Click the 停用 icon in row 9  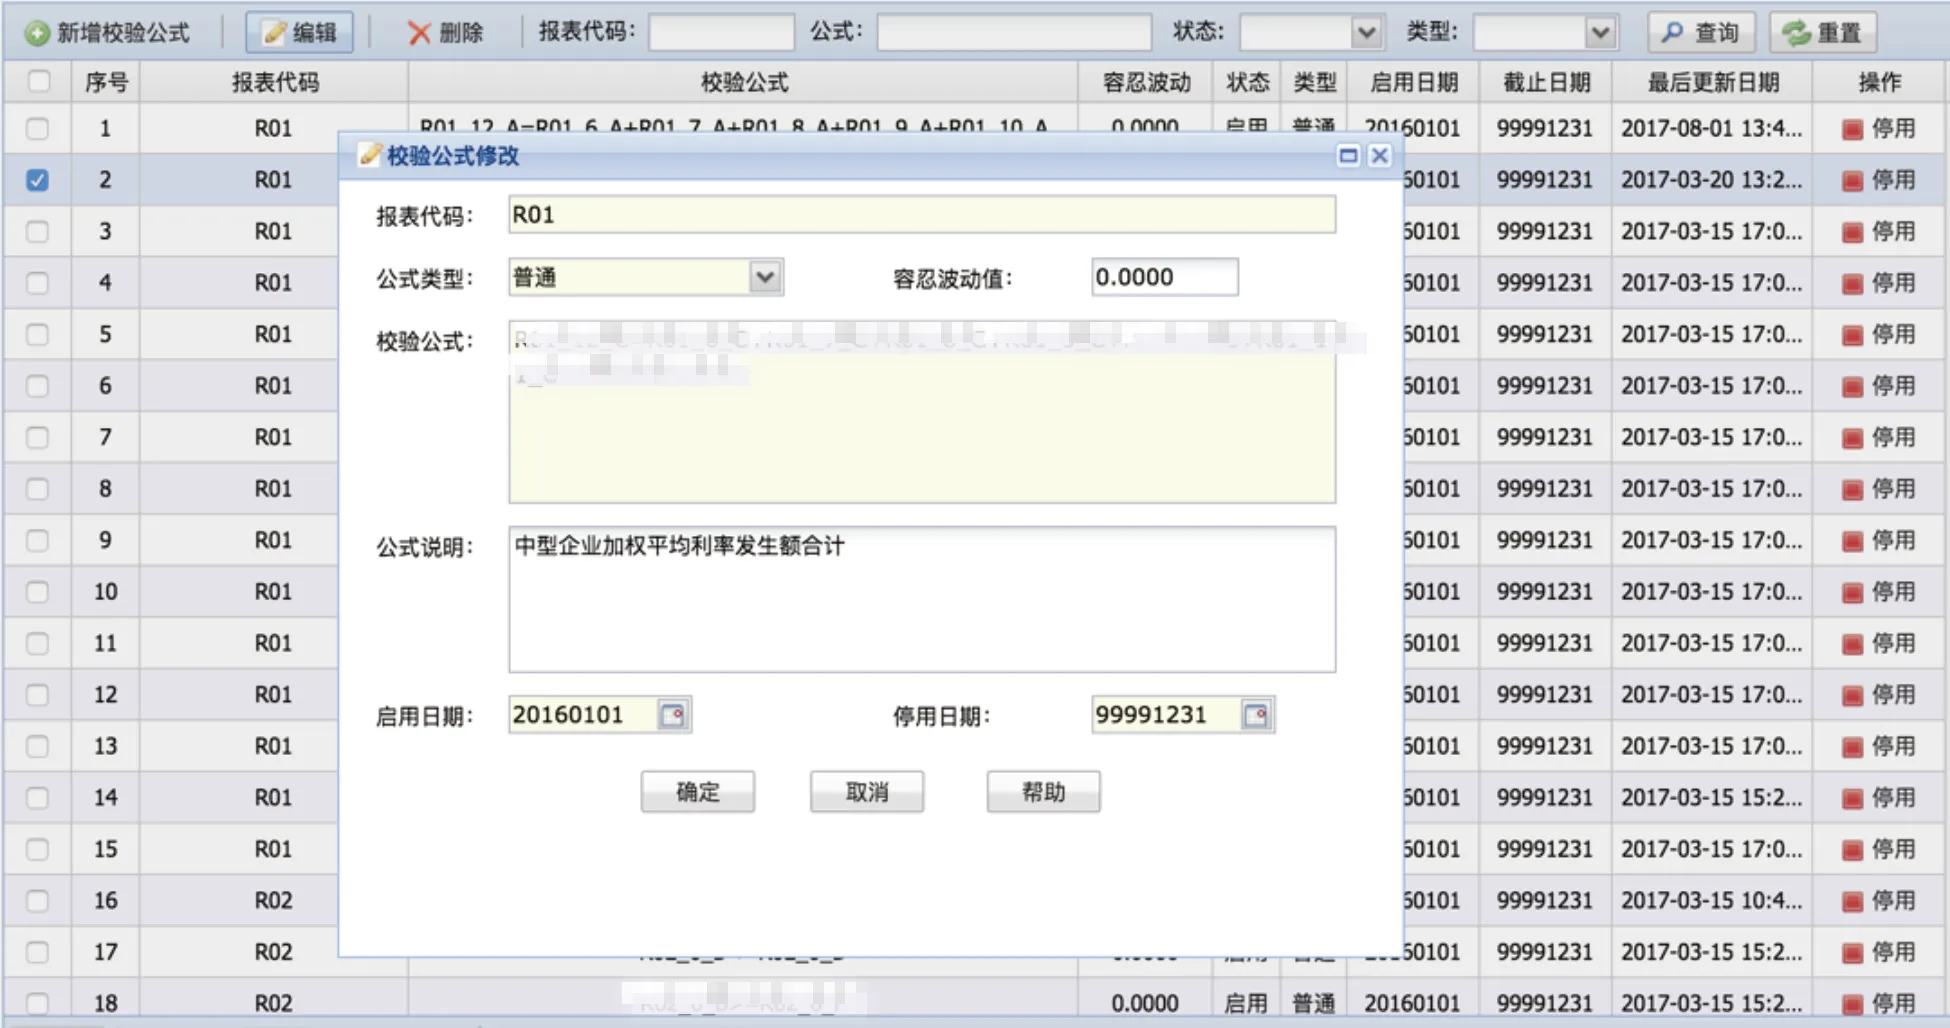pyautogui.click(x=1852, y=541)
